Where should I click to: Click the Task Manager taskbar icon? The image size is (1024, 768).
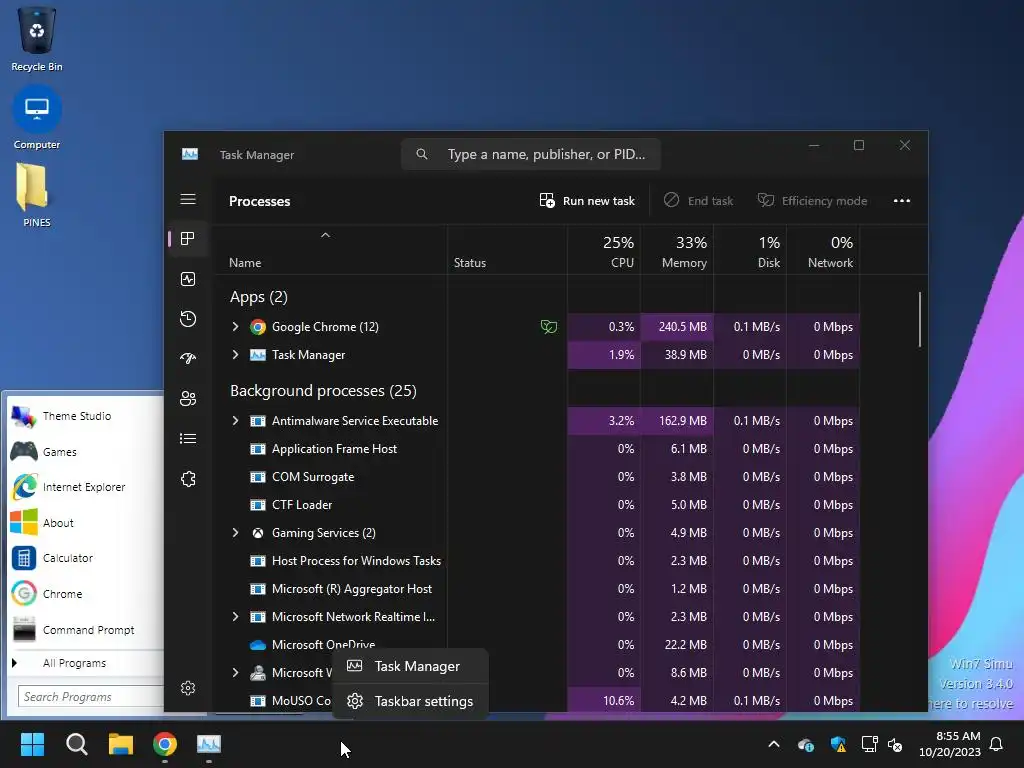click(x=209, y=744)
